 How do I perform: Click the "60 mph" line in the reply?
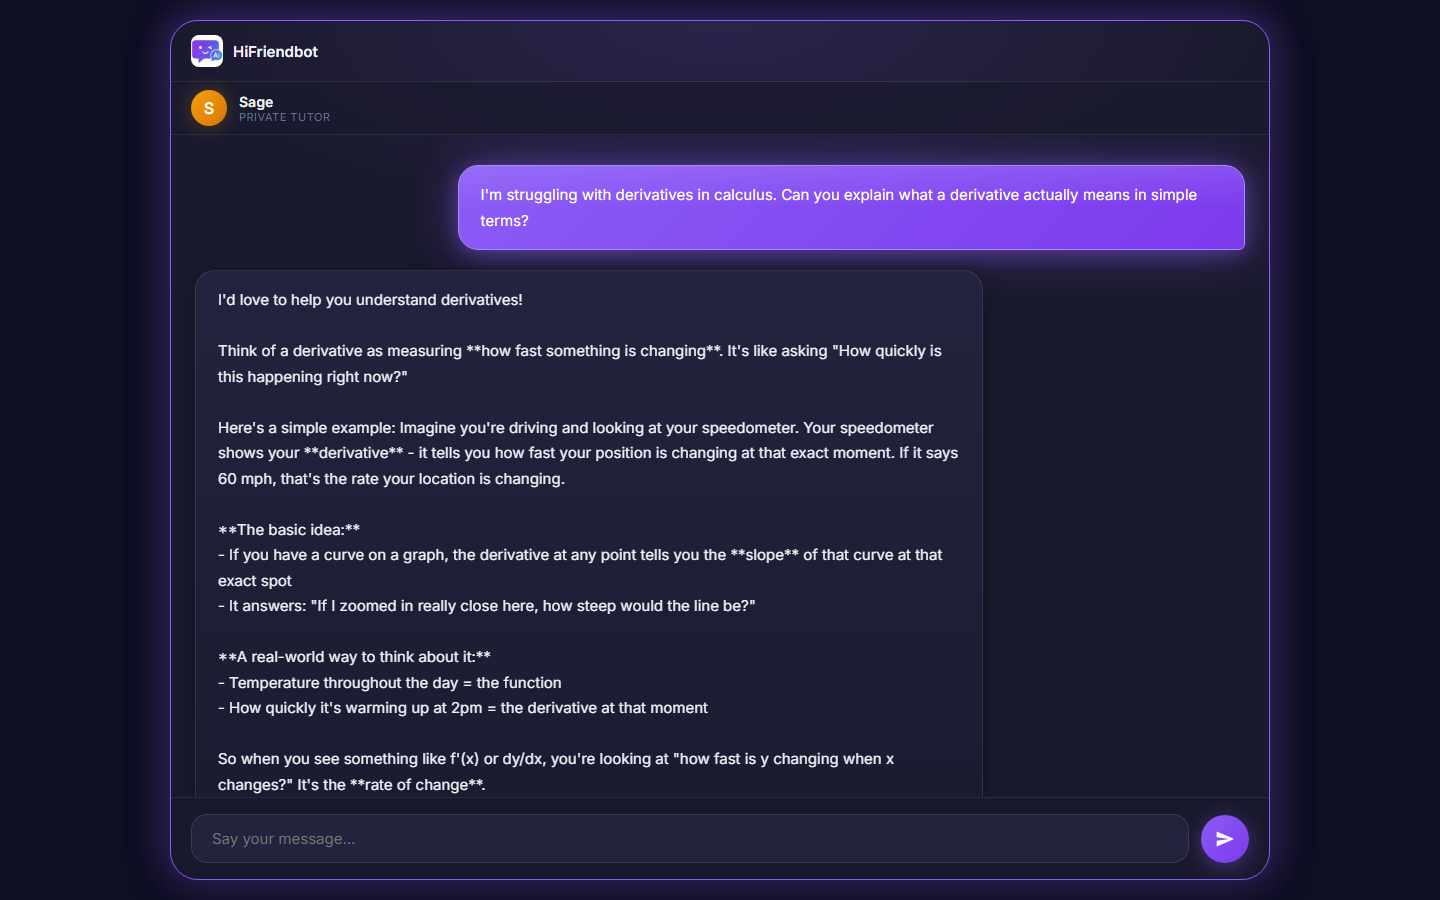(x=391, y=479)
